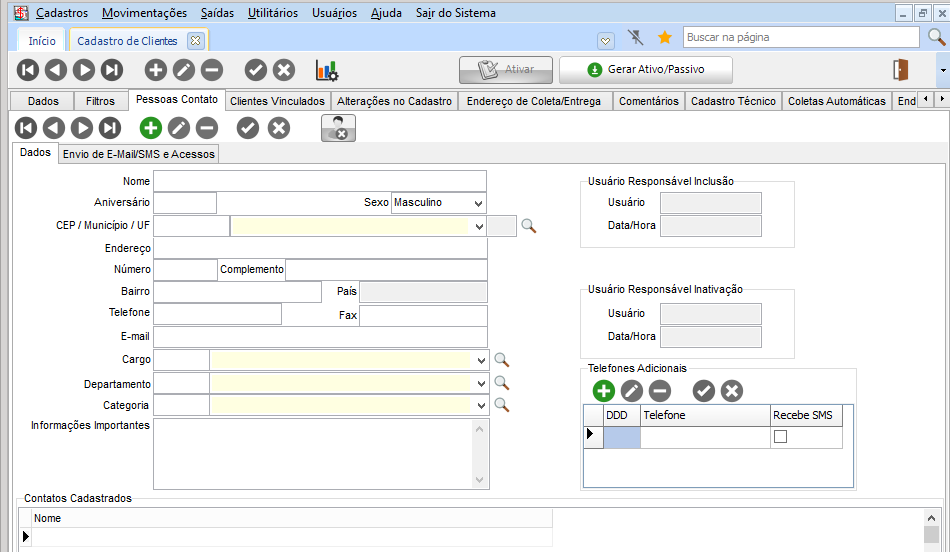Viewport: 950px width, 552px height.
Task: Click the pin icon beside page search
Action: pyautogui.click(x=636, y=38)
